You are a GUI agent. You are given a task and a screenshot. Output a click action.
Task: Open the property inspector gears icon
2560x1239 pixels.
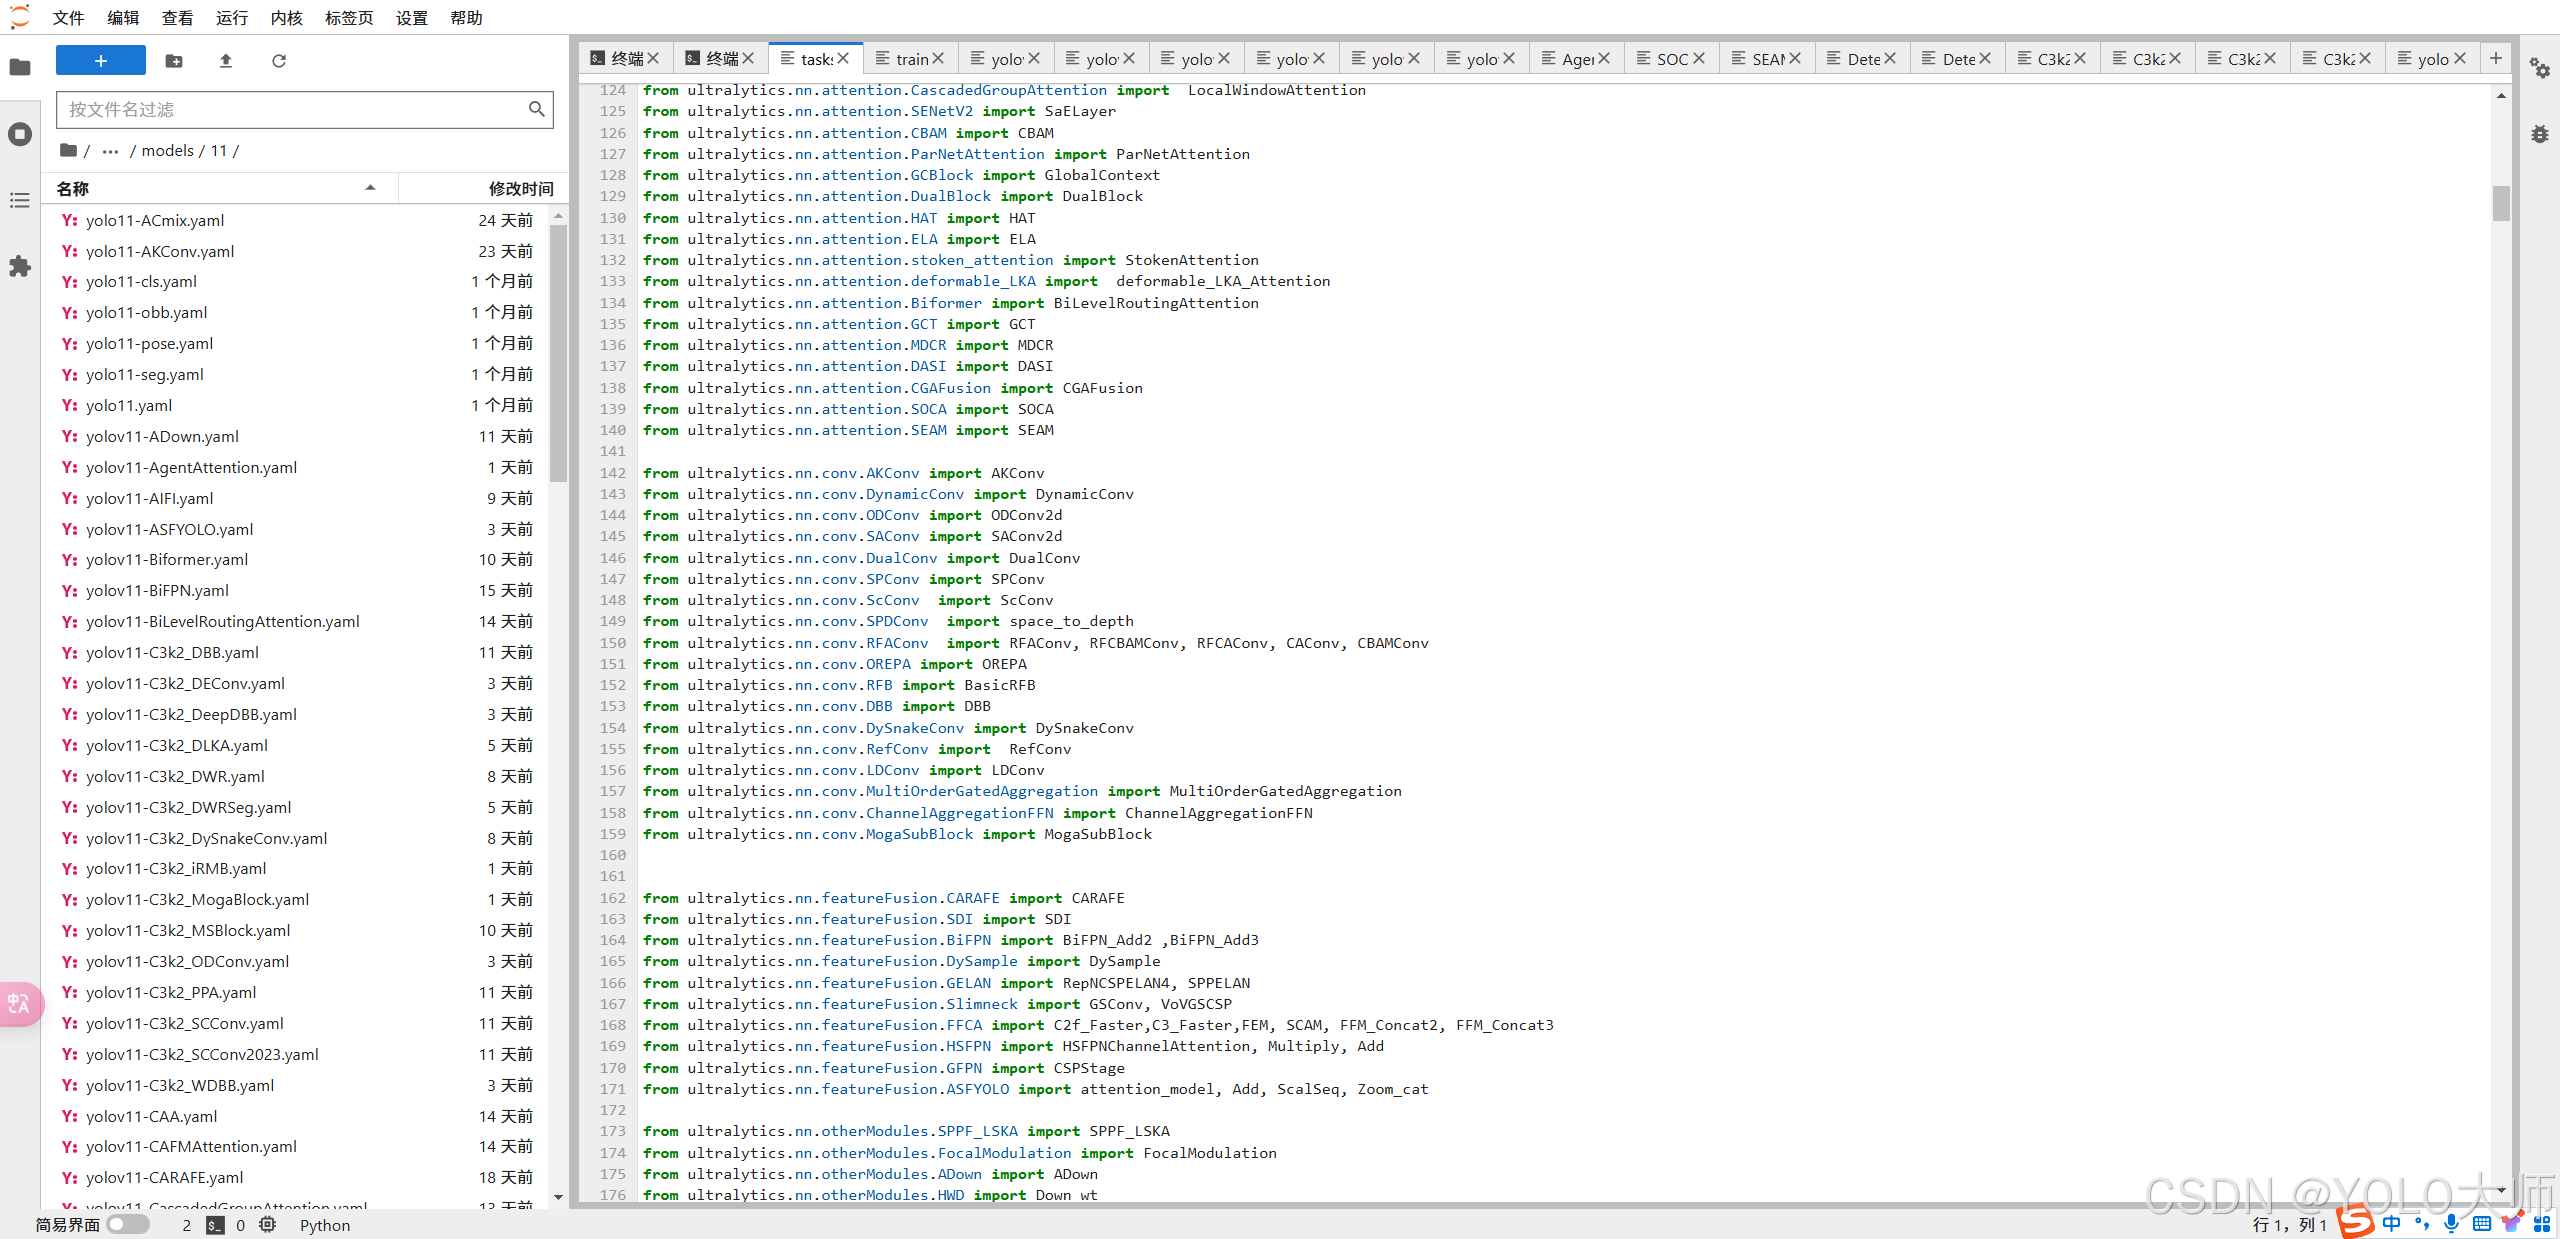(x=2540, y=68)
